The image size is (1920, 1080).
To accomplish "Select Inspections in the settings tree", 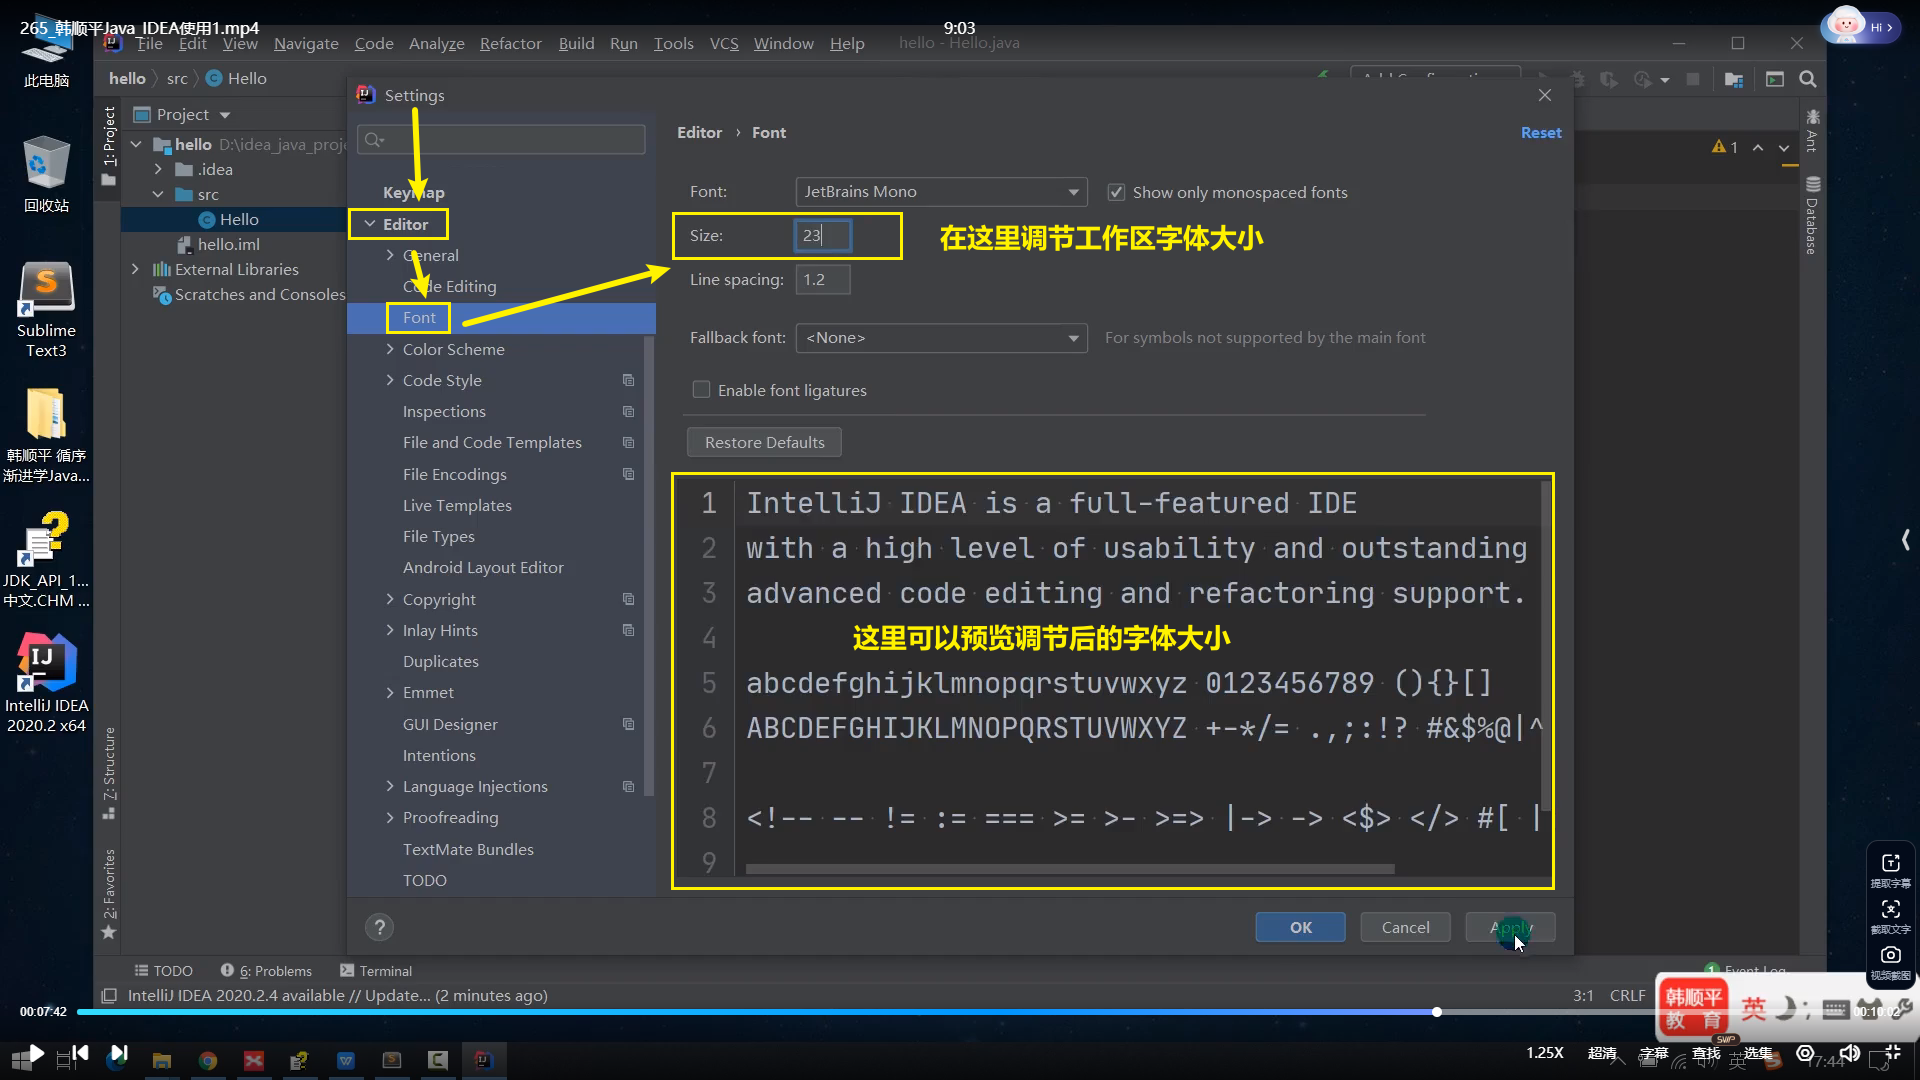I will (444, 411).
